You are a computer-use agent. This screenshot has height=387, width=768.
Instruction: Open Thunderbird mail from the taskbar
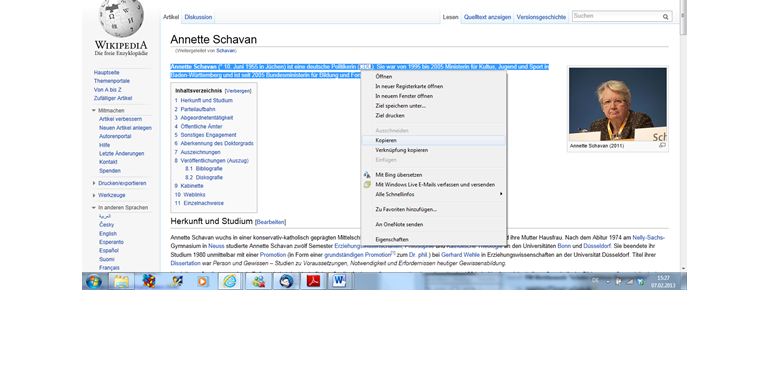(286, 281)
